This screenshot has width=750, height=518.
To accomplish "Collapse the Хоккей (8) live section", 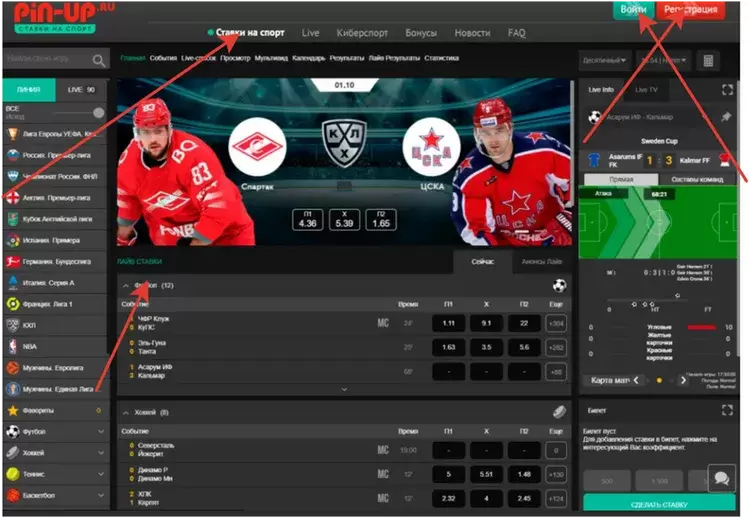I will click(125, 412).
